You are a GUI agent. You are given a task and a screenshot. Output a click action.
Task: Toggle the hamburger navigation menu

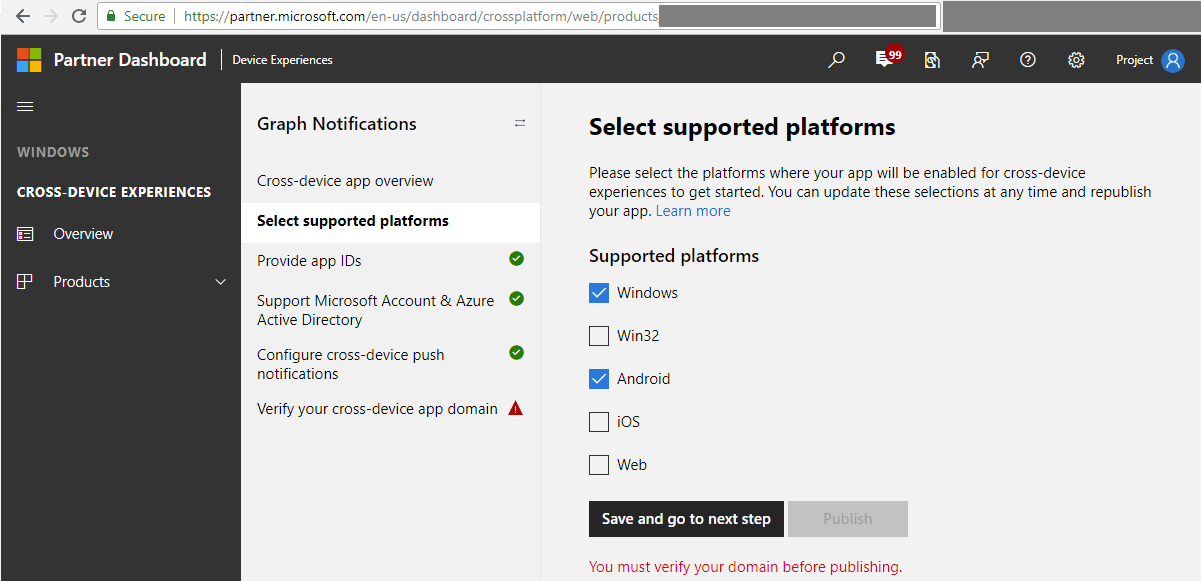pos(25,107)
